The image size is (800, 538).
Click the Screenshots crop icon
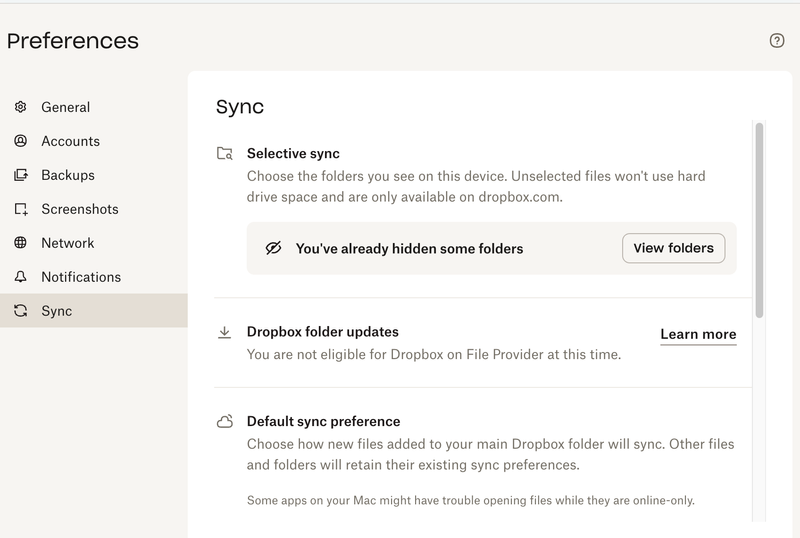pos(21,209)
